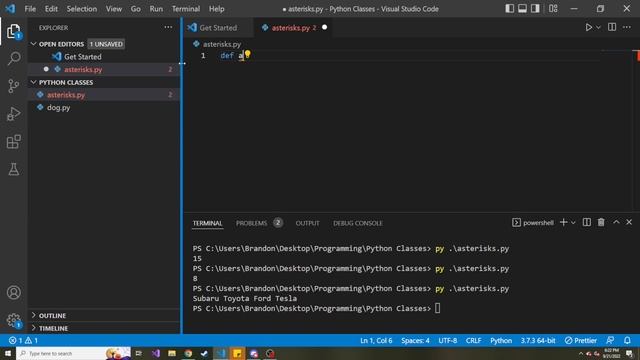640x360 pixels.
Task: Create a new terminal with plus icon
Action: point(564,222)
